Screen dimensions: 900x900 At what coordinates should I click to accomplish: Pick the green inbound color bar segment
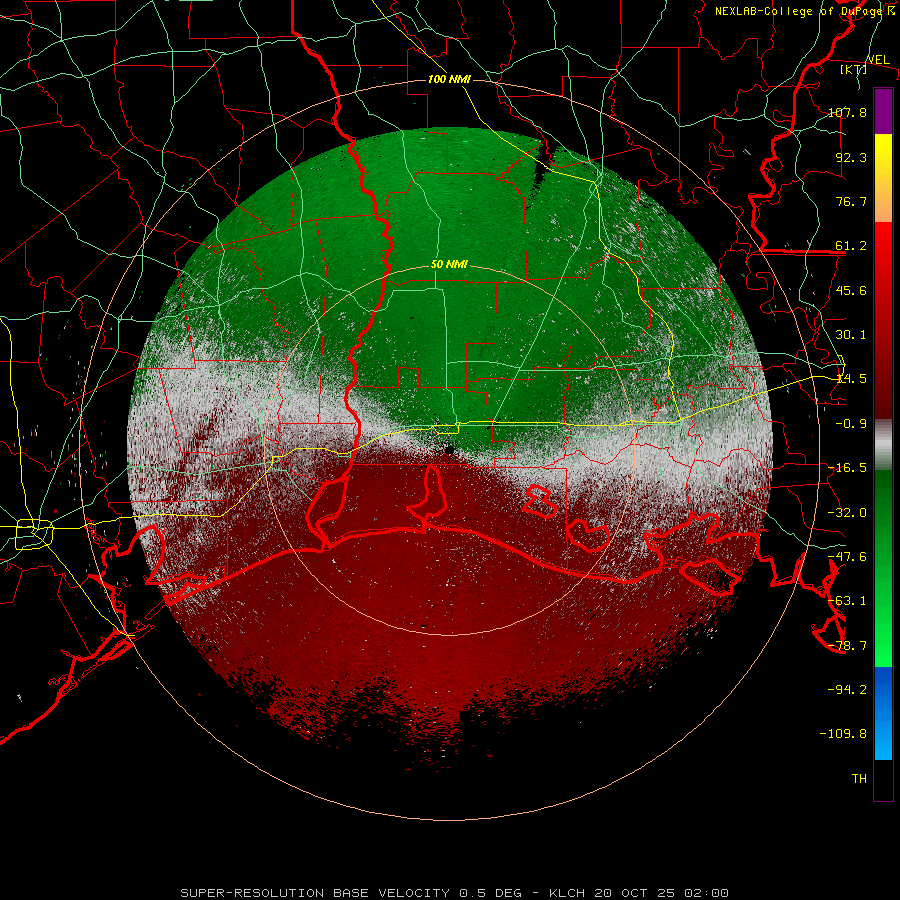(883, 568)
